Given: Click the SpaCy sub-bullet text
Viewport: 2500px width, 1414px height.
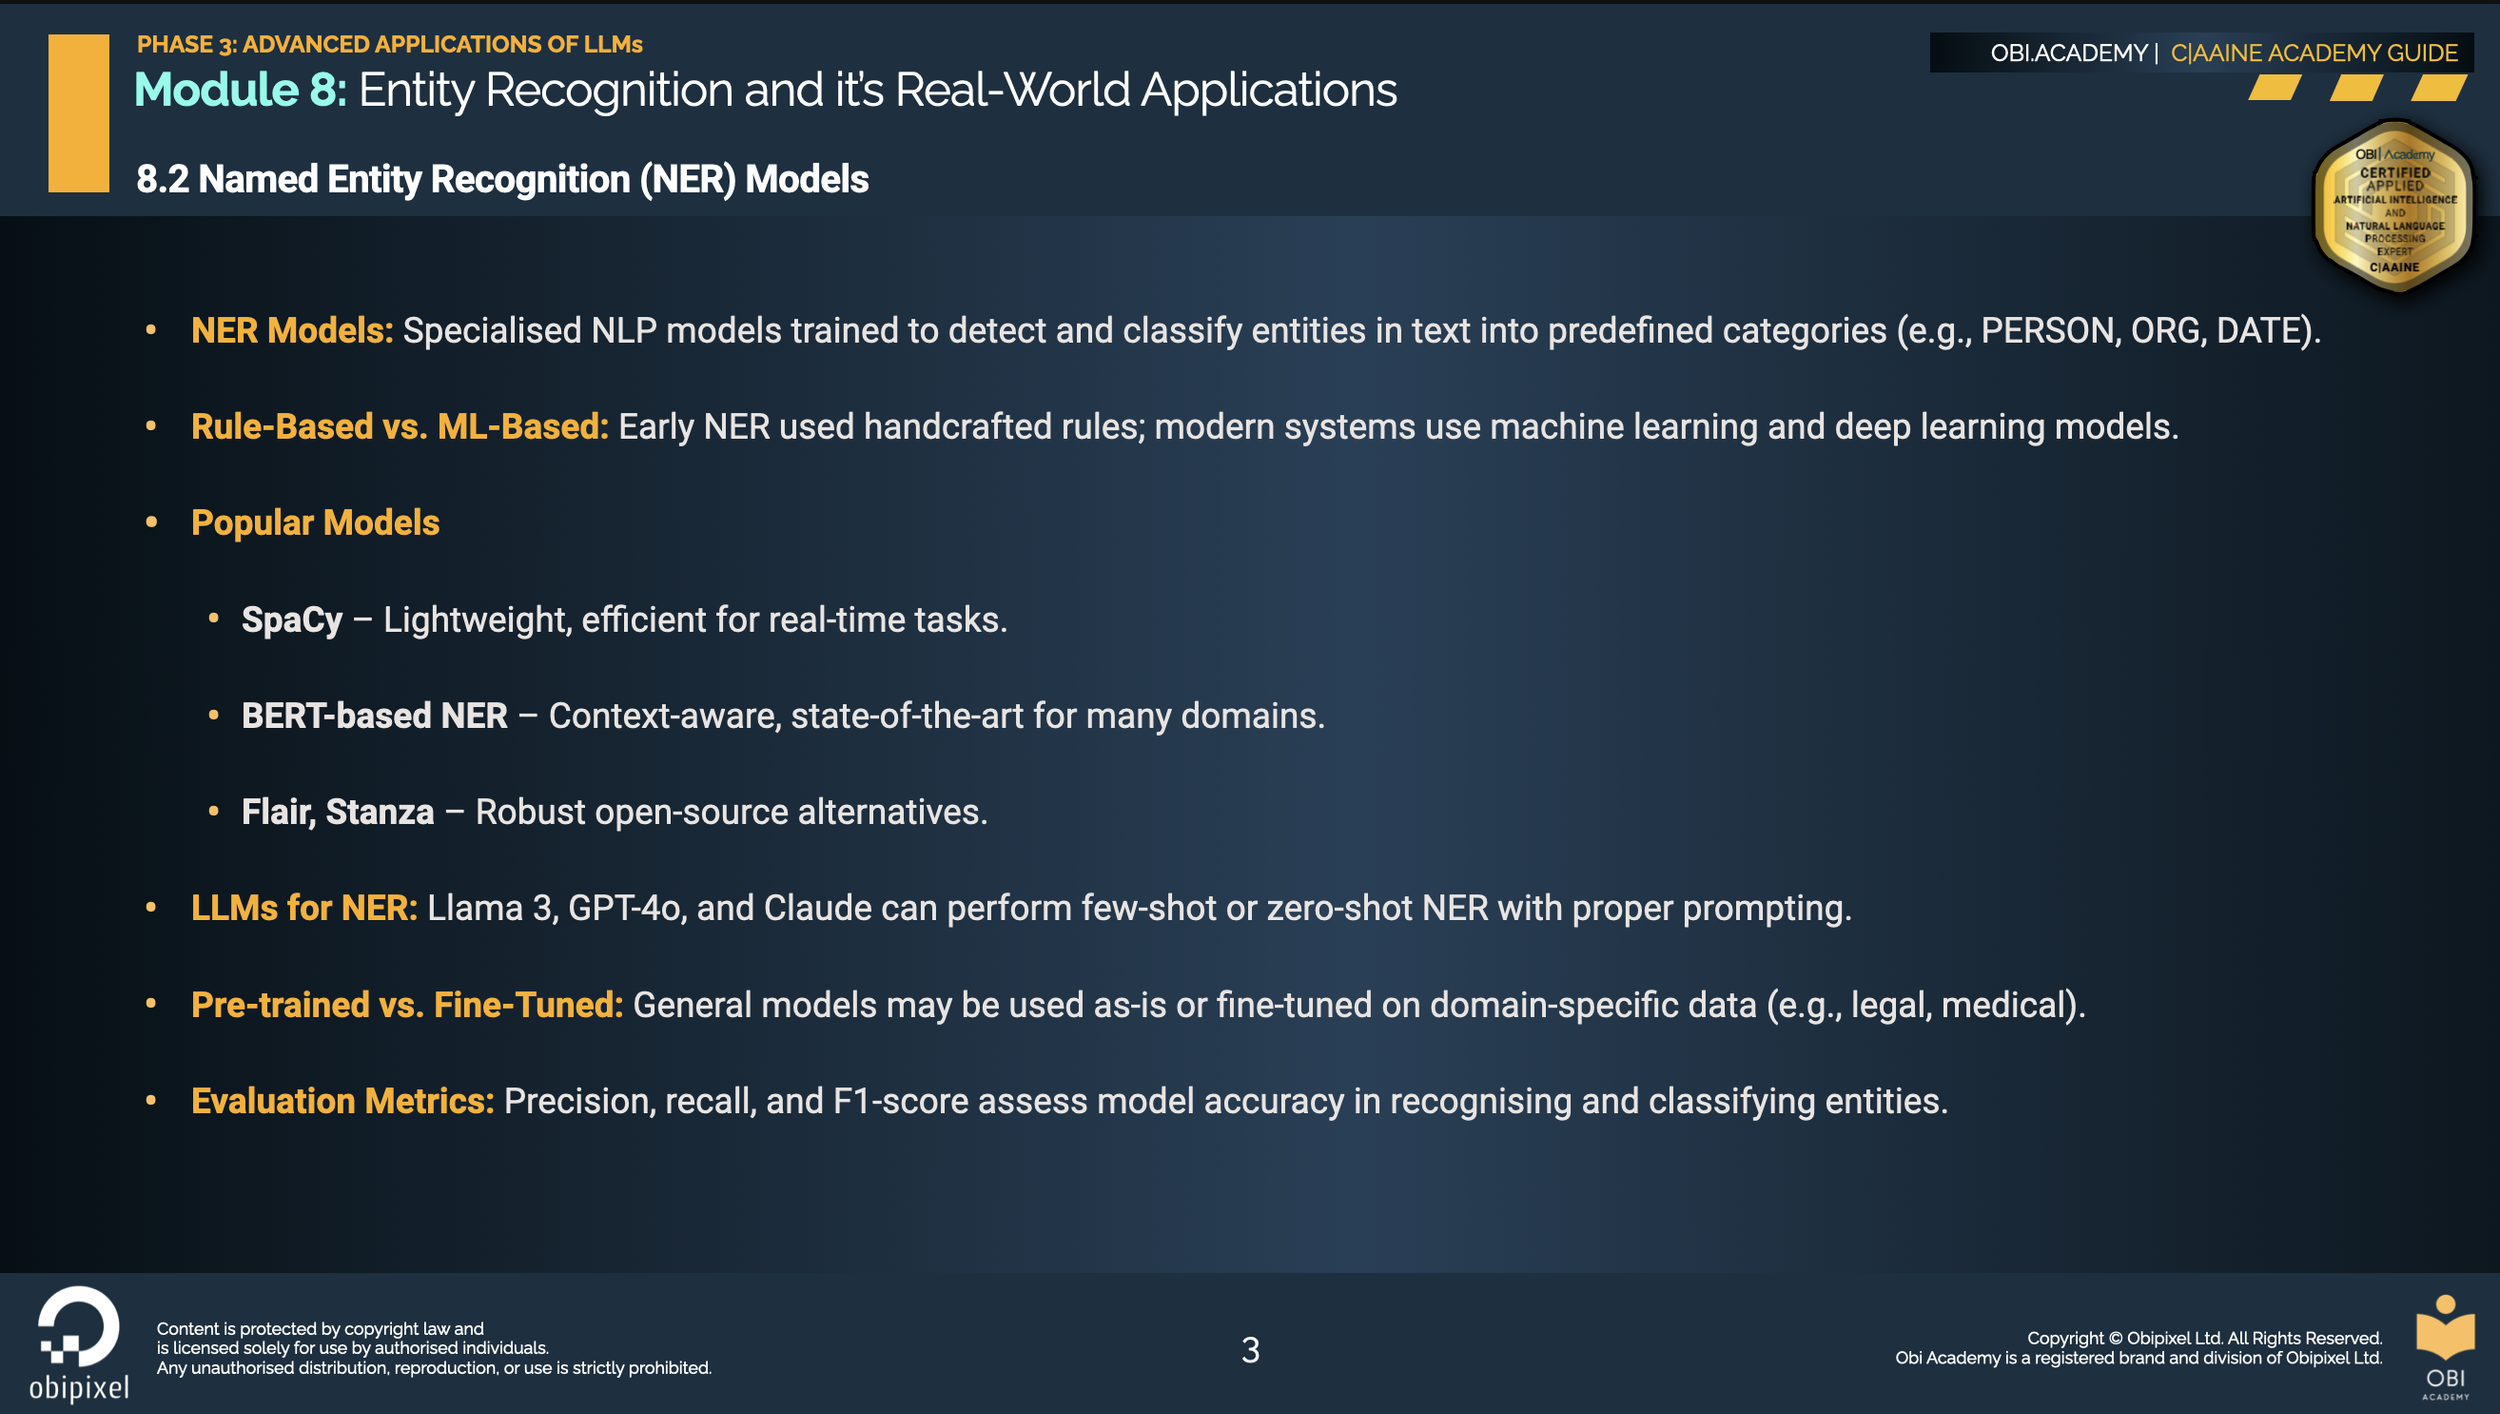Looking at the screenshot, I should [x=292, y=619].
